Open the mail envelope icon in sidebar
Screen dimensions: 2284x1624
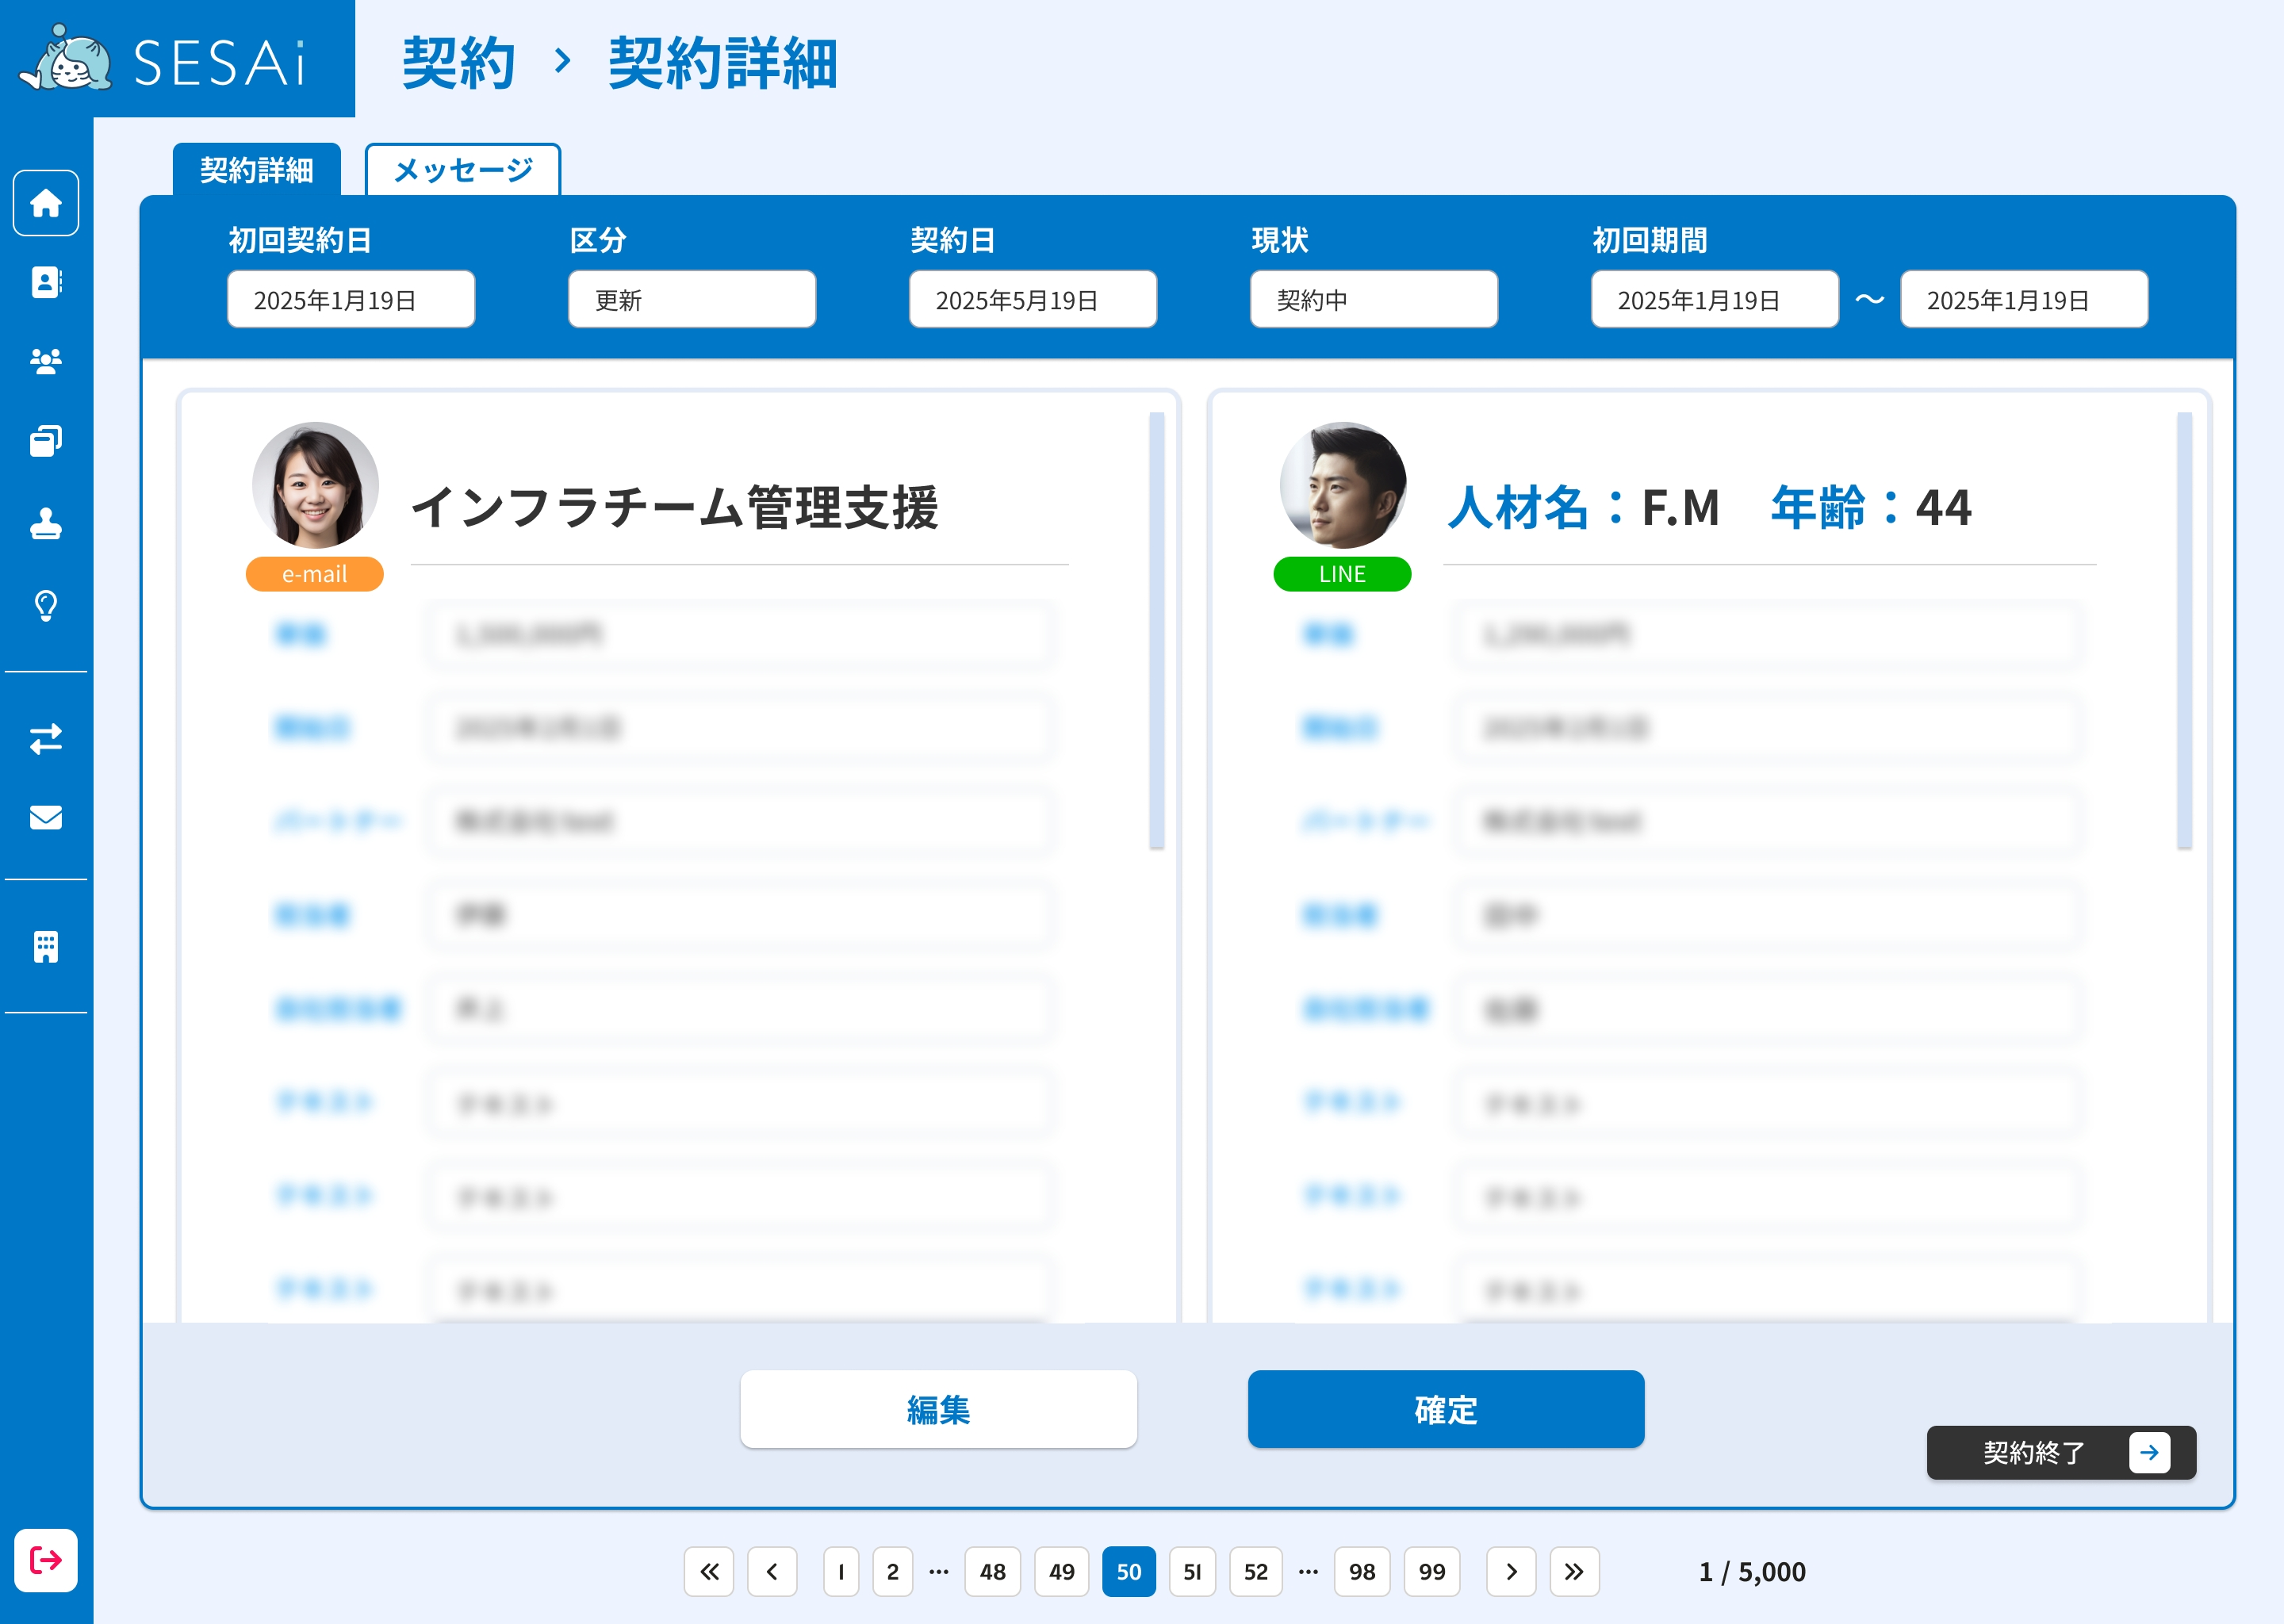pos(46,818)
